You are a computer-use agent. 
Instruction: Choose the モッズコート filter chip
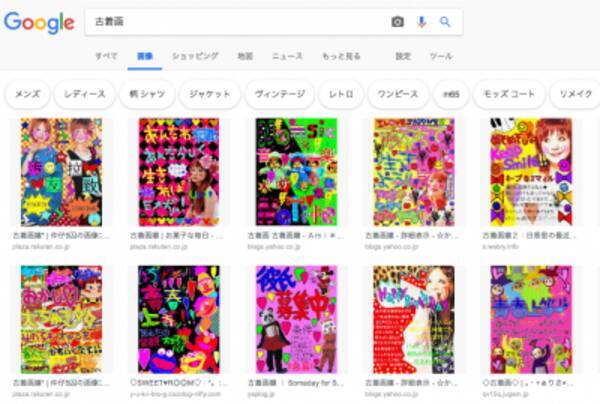point(509,94)
